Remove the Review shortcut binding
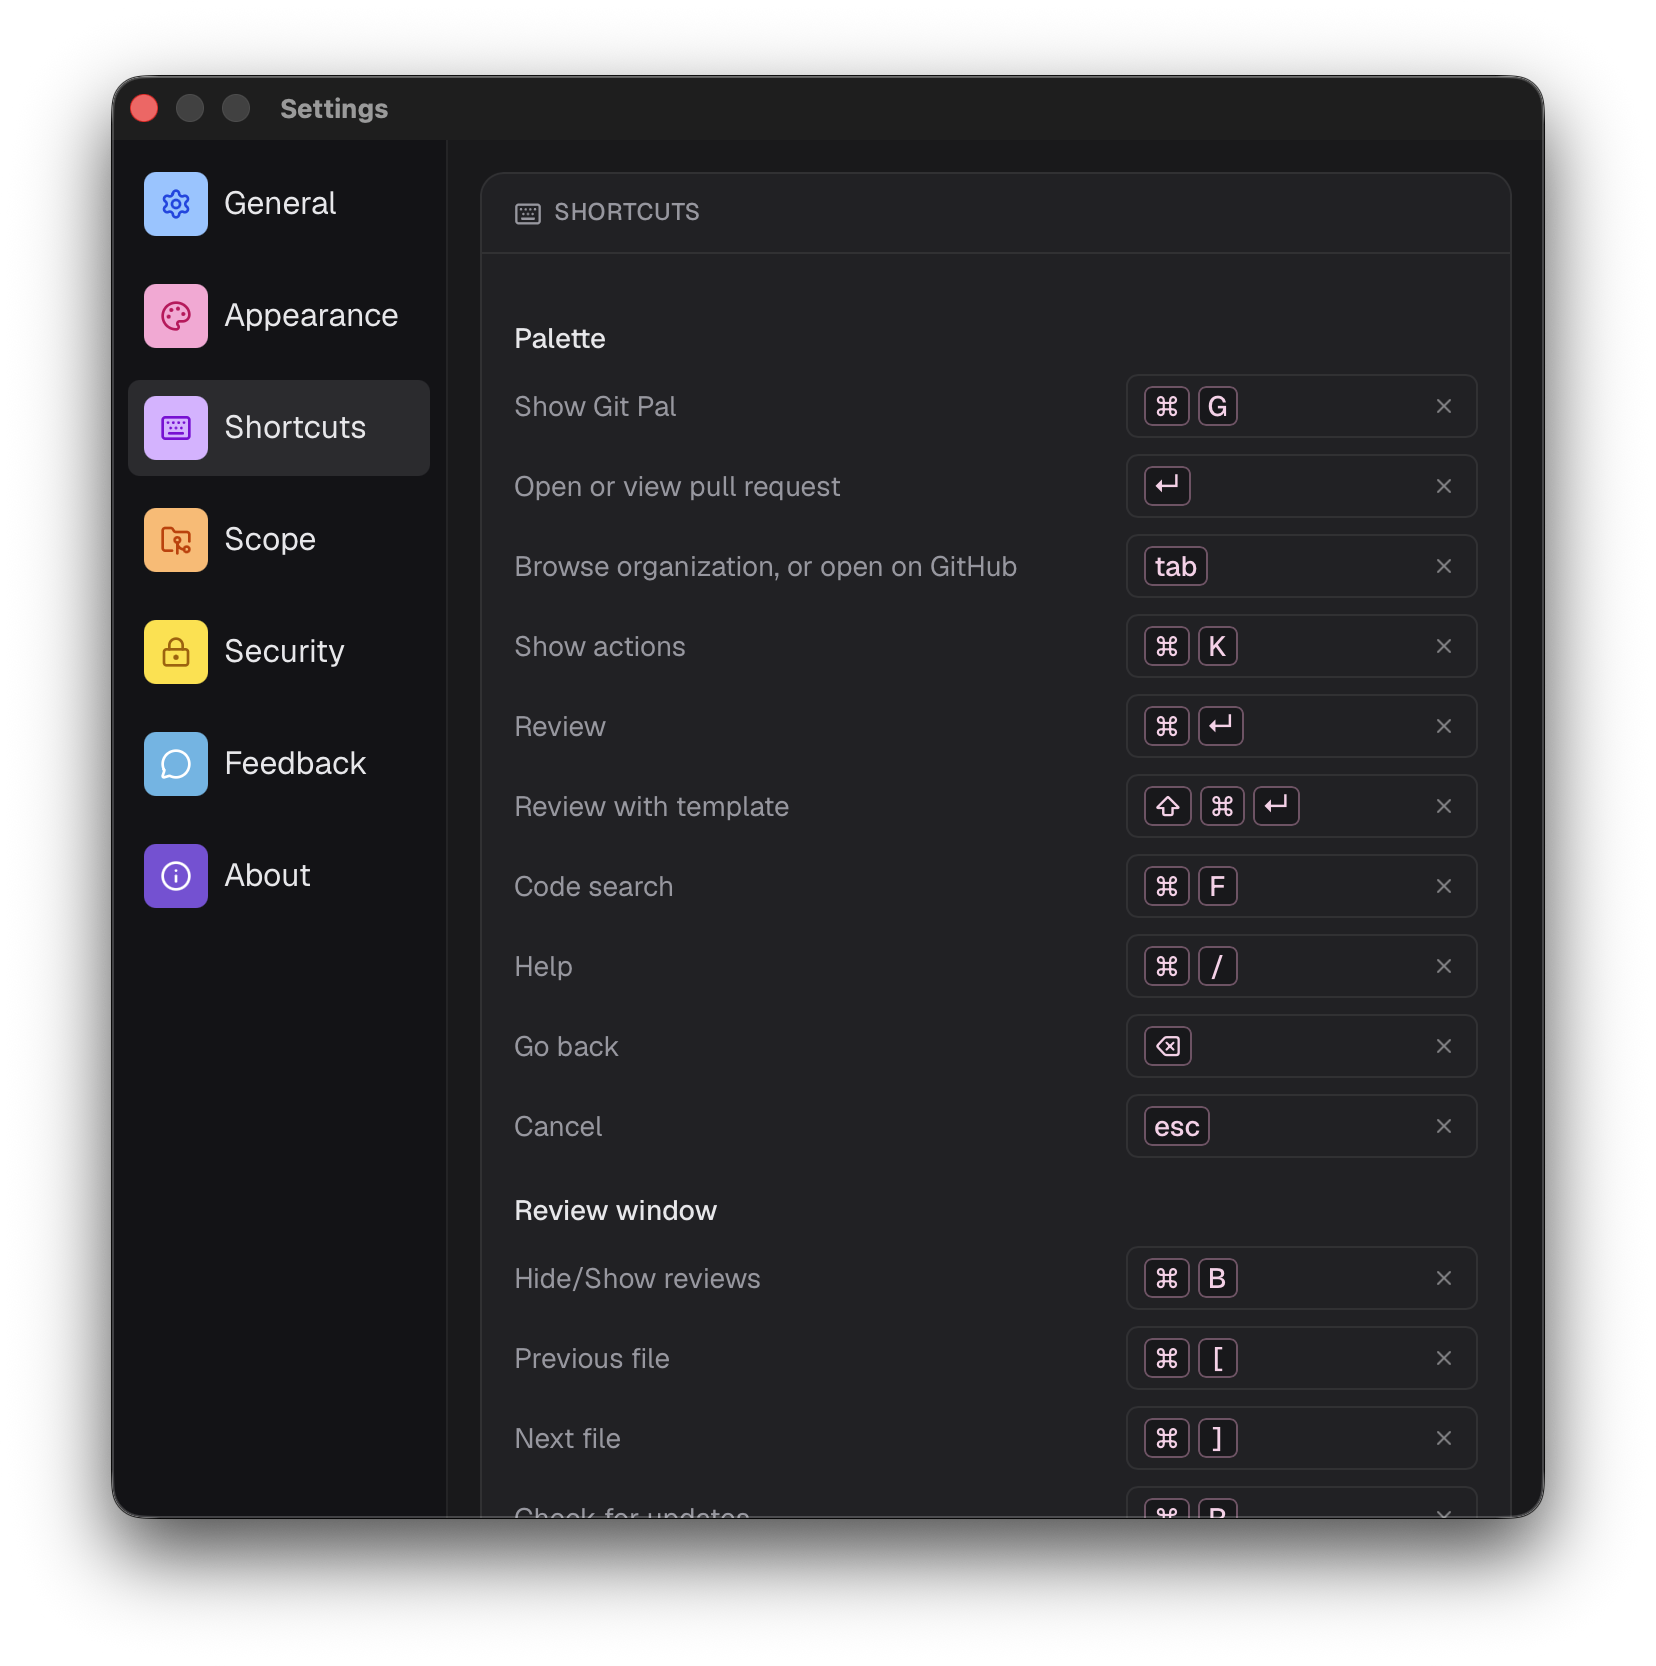The image size is (1656, 1666). (x=1443, y=726)
